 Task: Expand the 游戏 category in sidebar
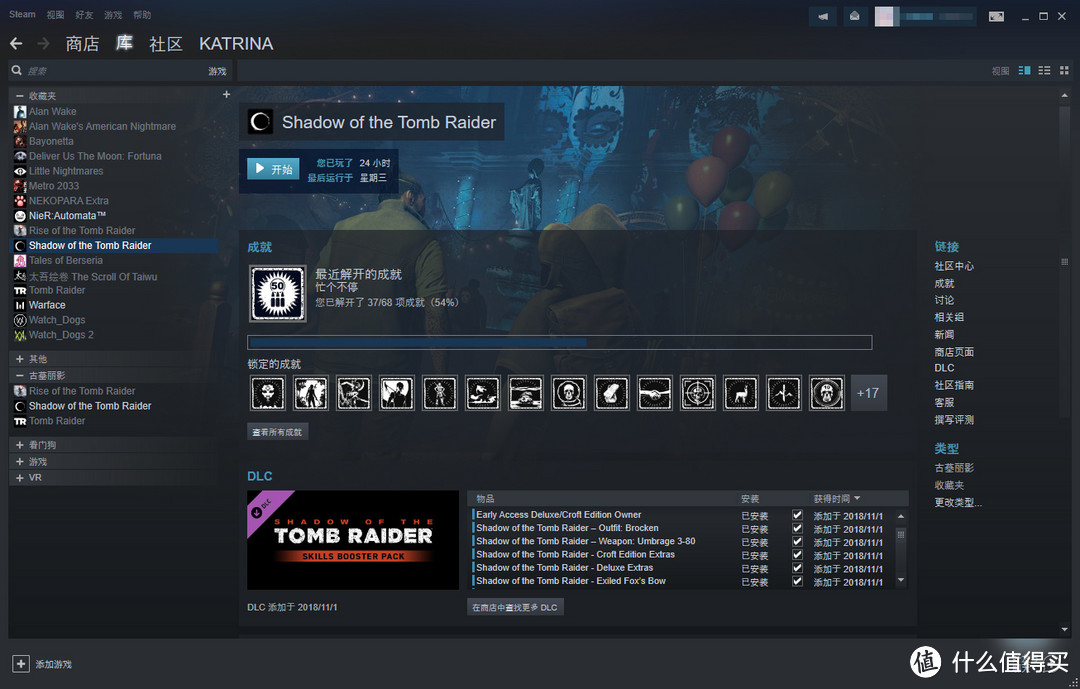[19, 462]
